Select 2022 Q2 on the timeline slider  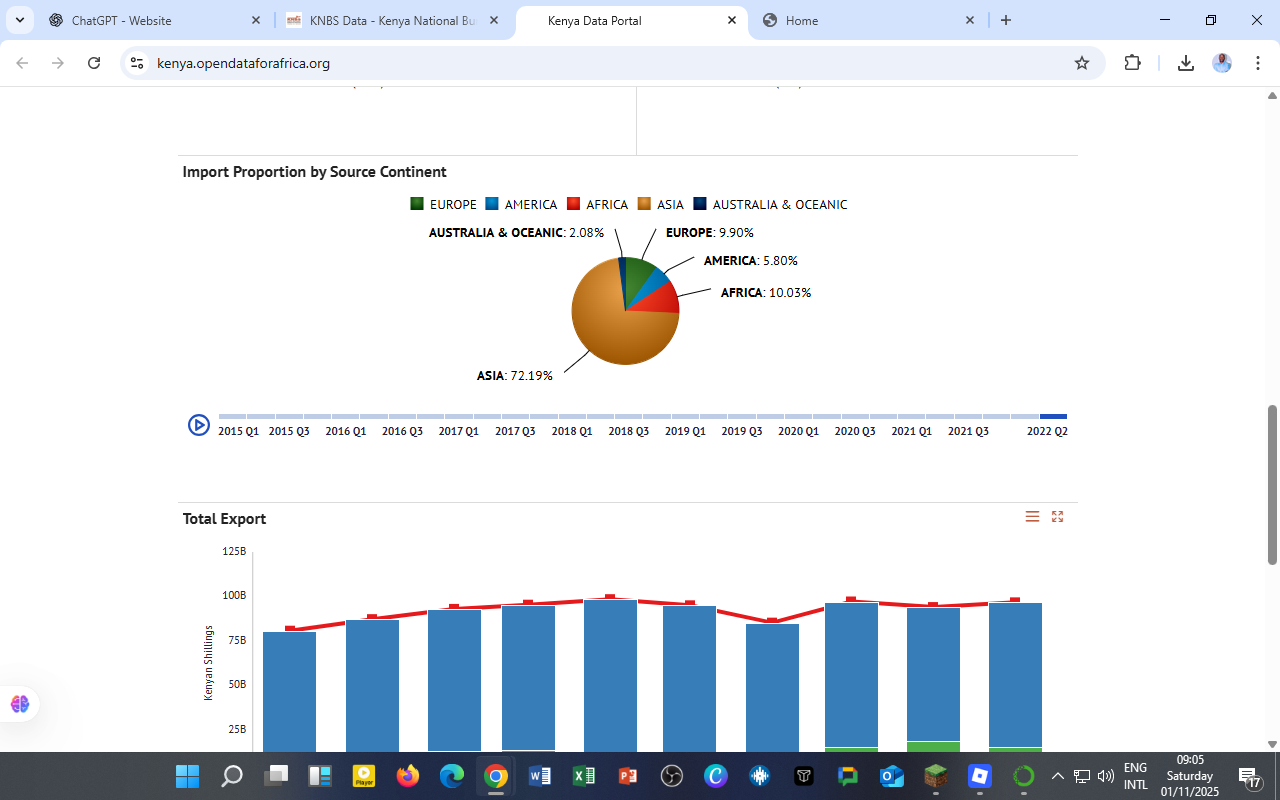(x=1053, y=416)
